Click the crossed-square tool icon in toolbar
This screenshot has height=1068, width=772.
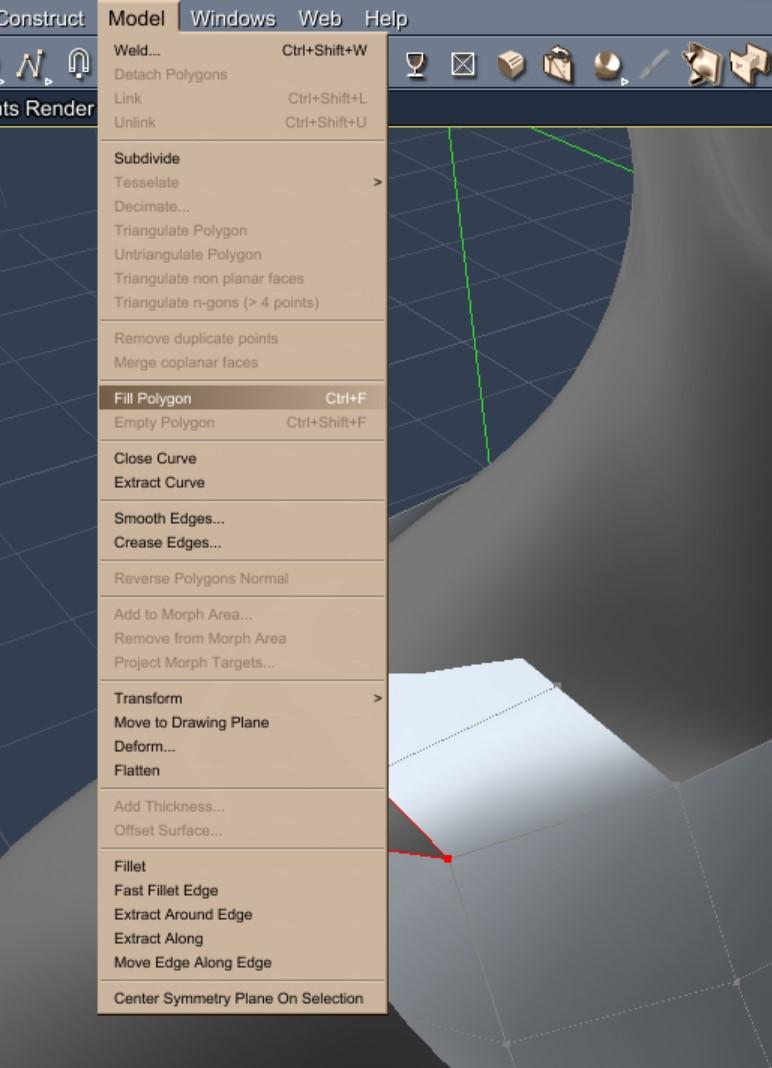[463, 65]
